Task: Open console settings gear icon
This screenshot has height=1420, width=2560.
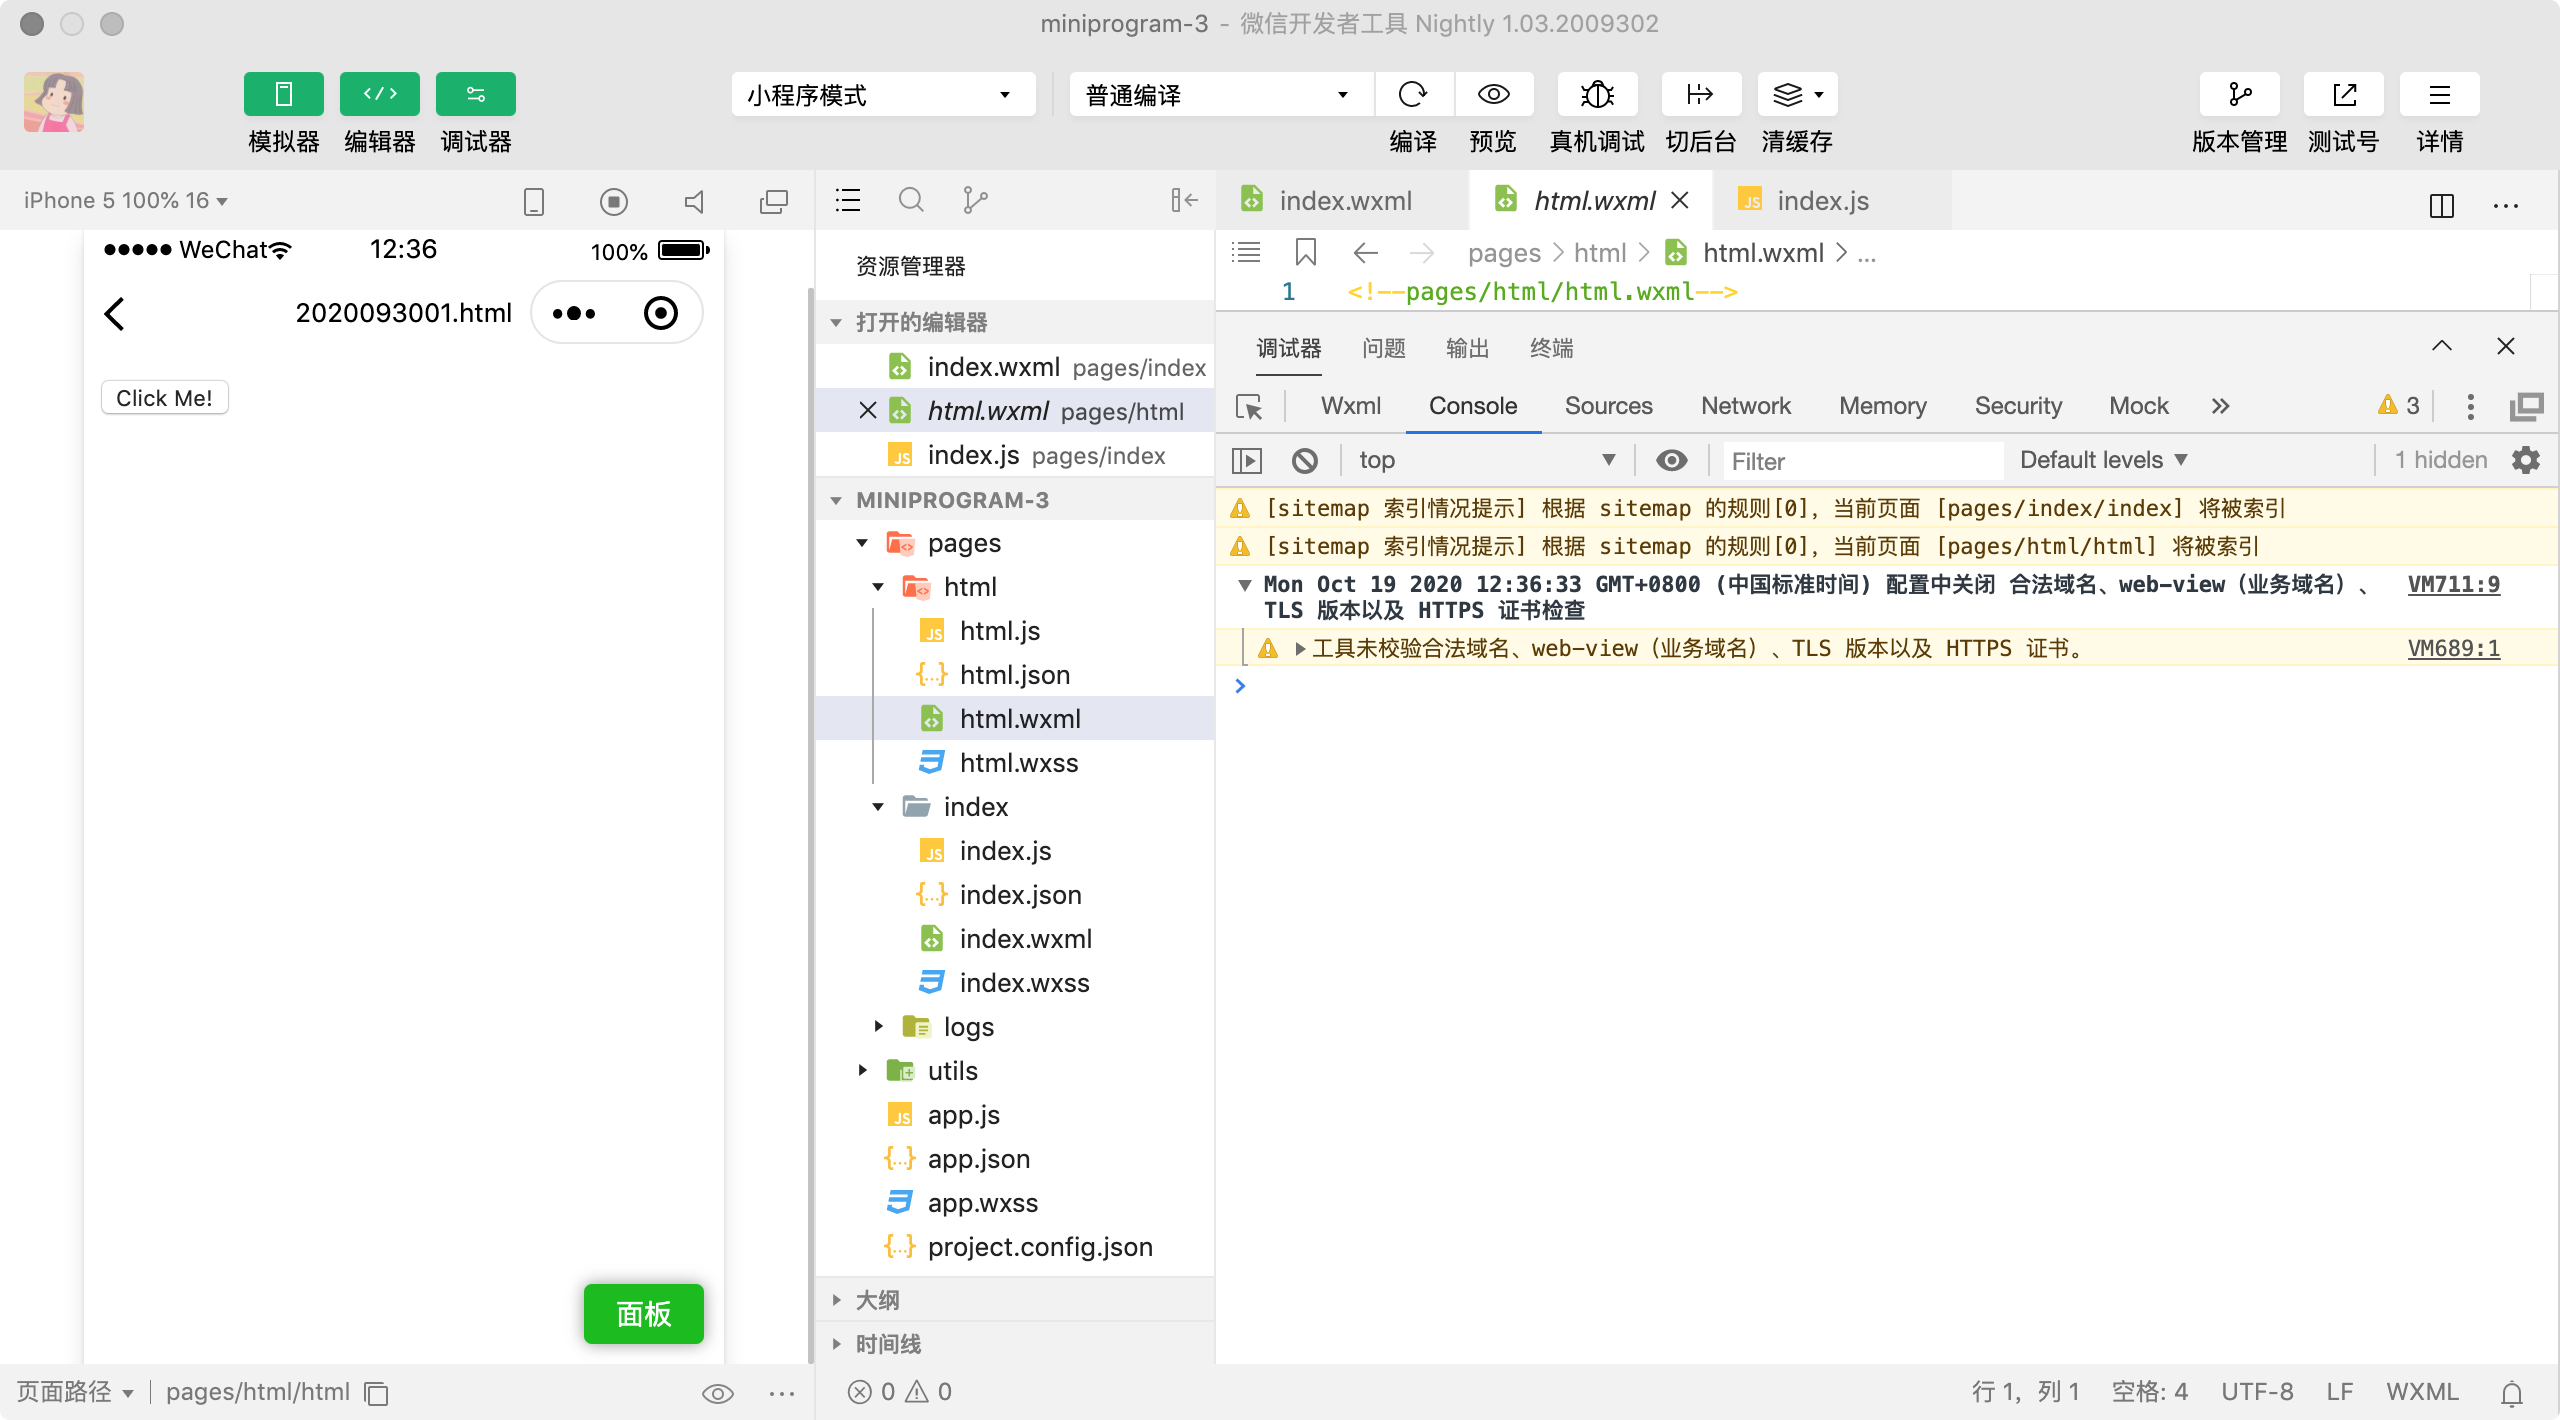Action: [x=2526, y=460]
